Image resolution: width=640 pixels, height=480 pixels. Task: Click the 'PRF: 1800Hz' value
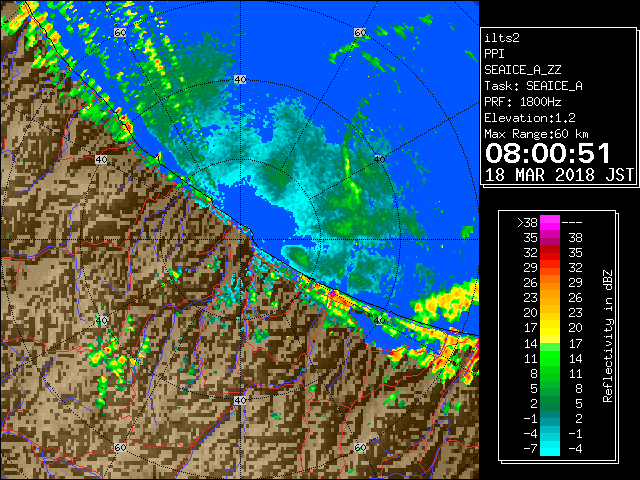coord(522,102)
